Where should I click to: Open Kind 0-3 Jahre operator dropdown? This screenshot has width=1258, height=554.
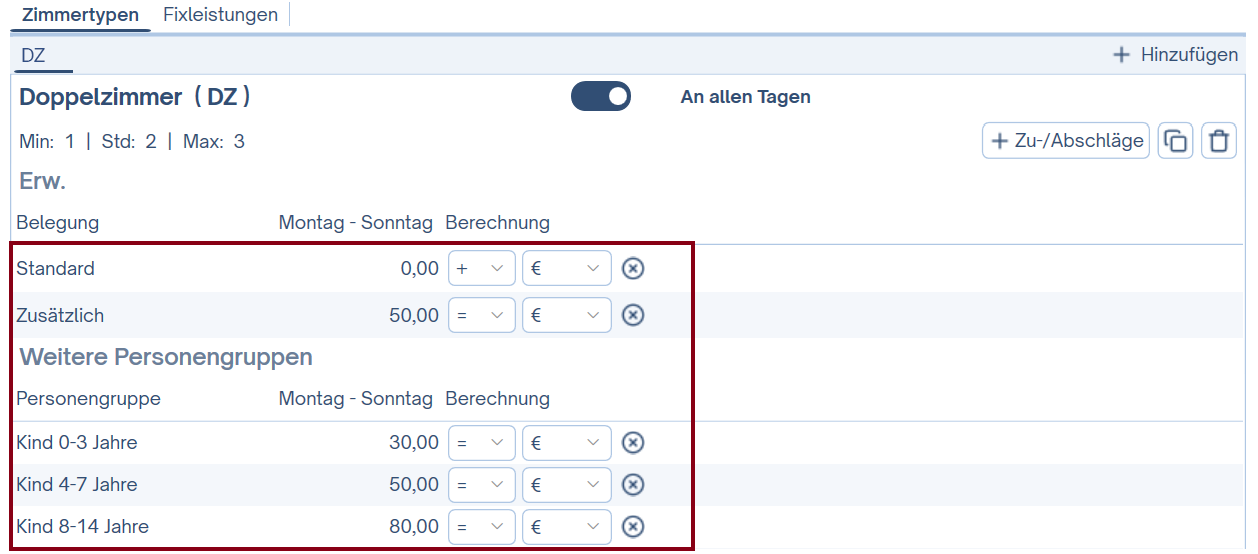[481, 442]
